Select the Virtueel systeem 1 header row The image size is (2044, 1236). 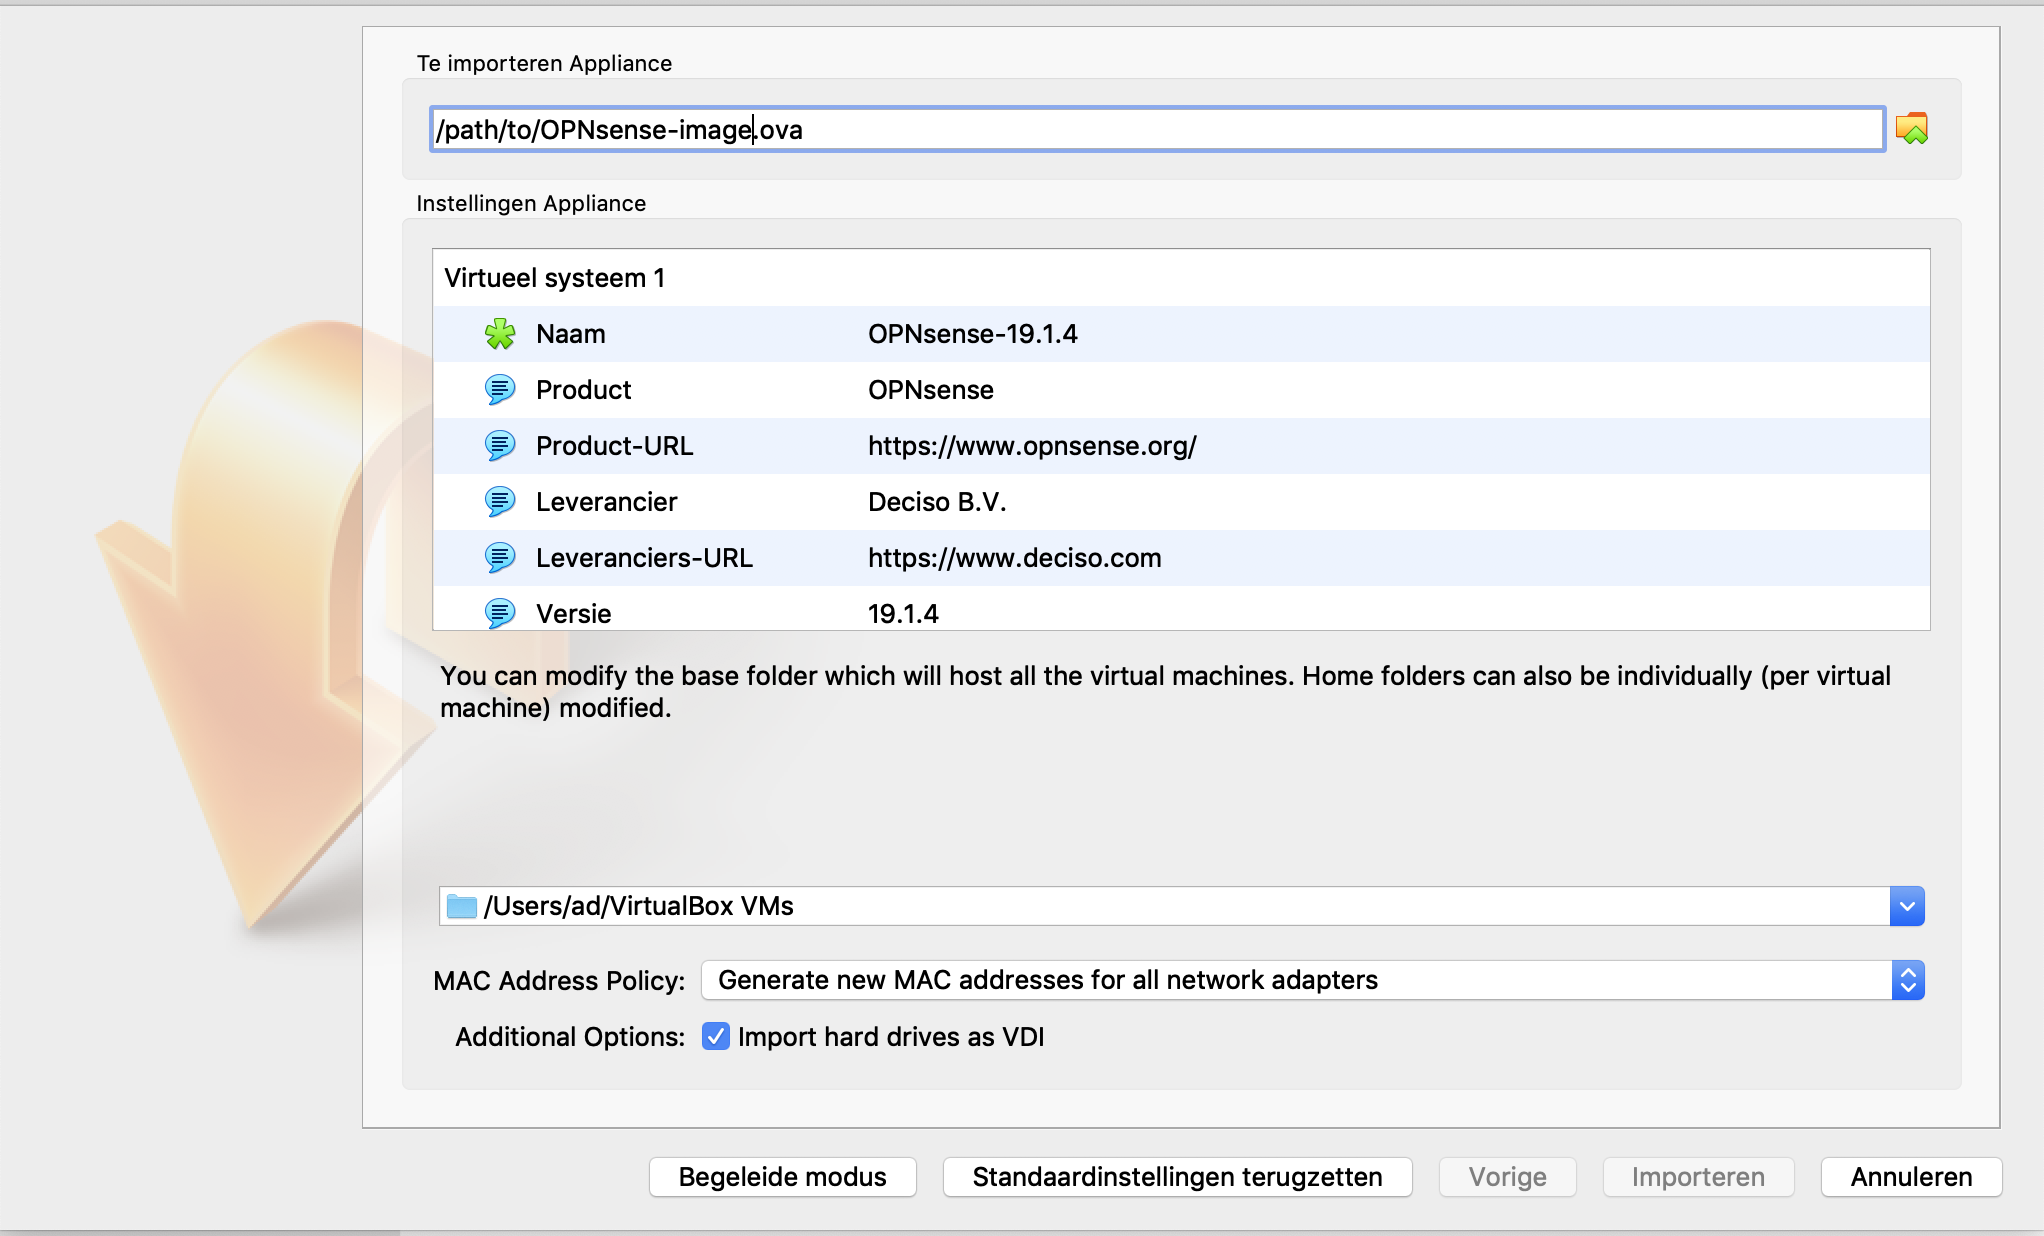555,278
